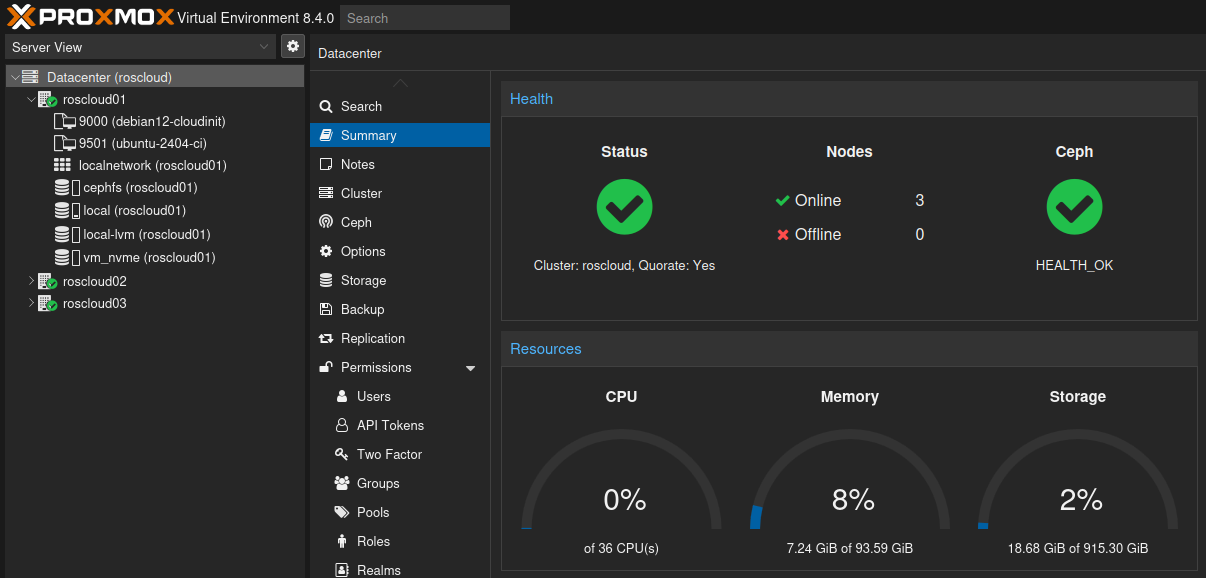
Task: Click the roscloud02 node icon
Action: 47,281
